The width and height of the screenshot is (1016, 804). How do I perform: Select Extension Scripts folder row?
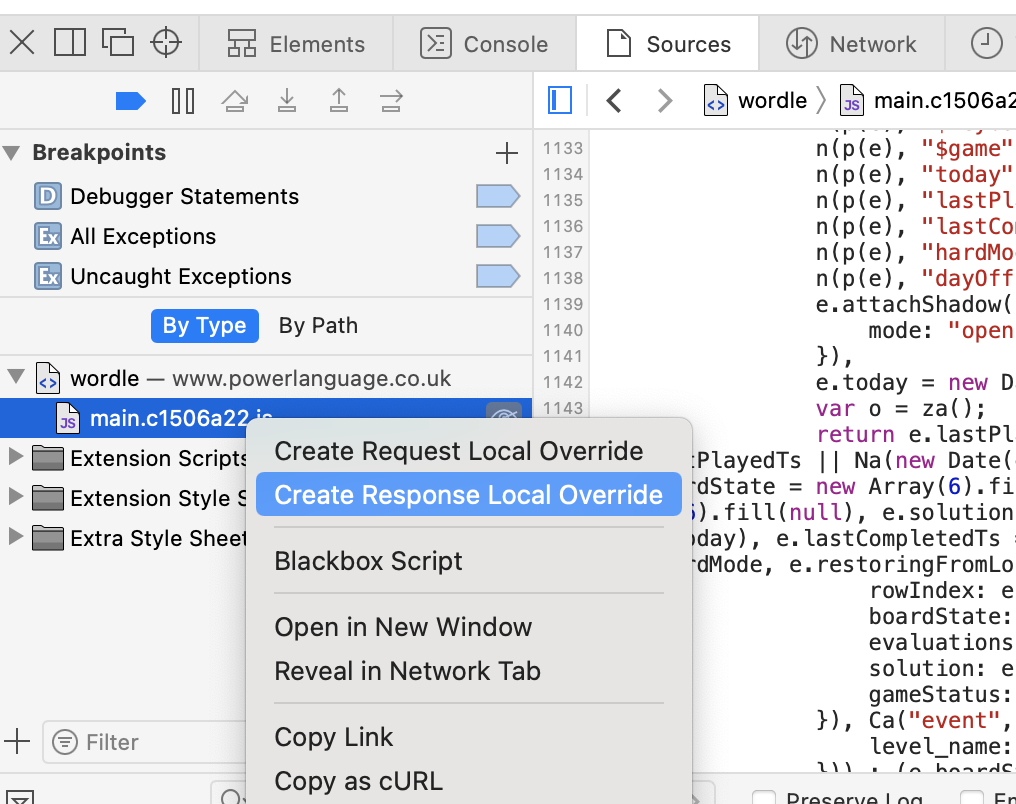(x=123, y=459)
